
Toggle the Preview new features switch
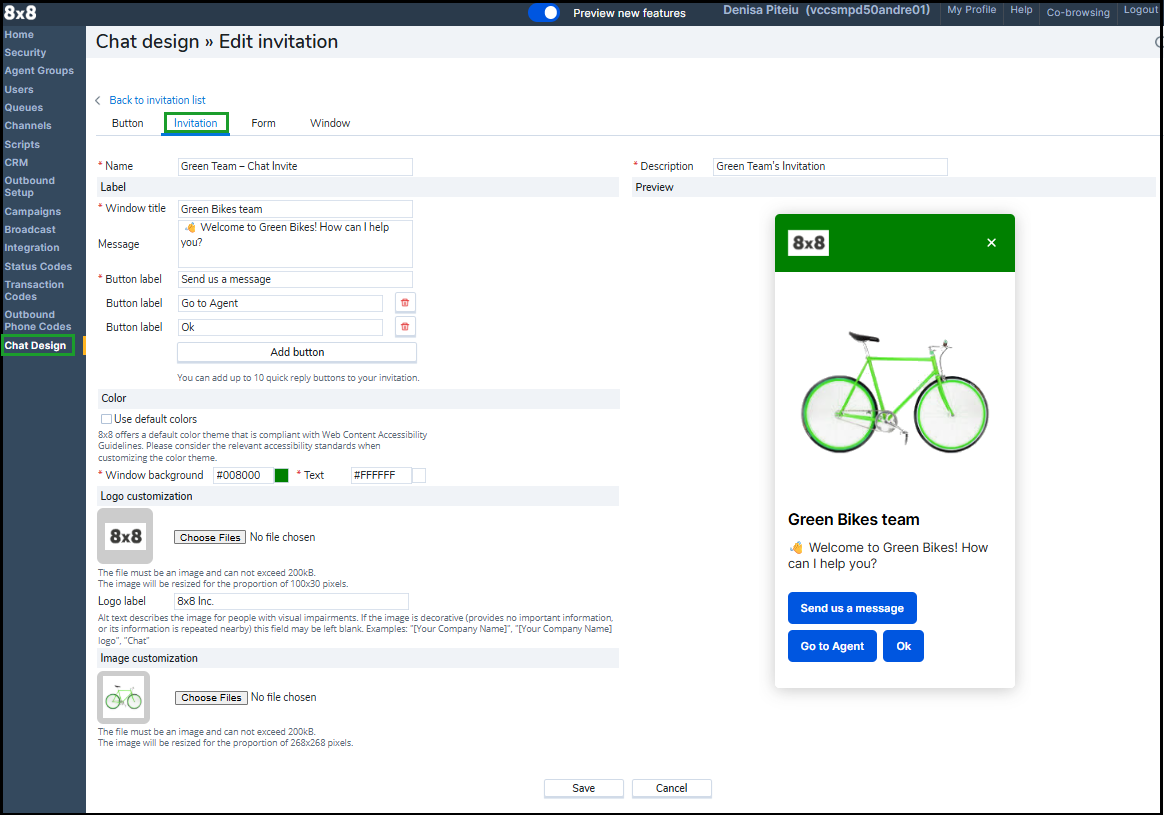tap(544, 13)
